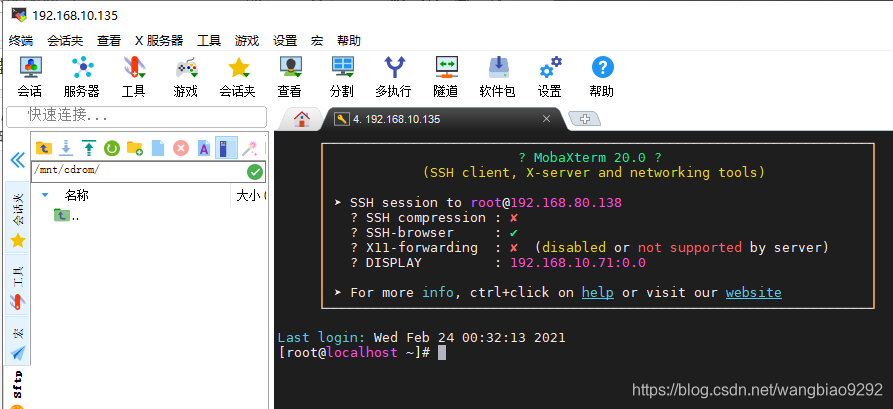Click the 大小 column header
Screen dimensions: 893x409
point(249,196)
